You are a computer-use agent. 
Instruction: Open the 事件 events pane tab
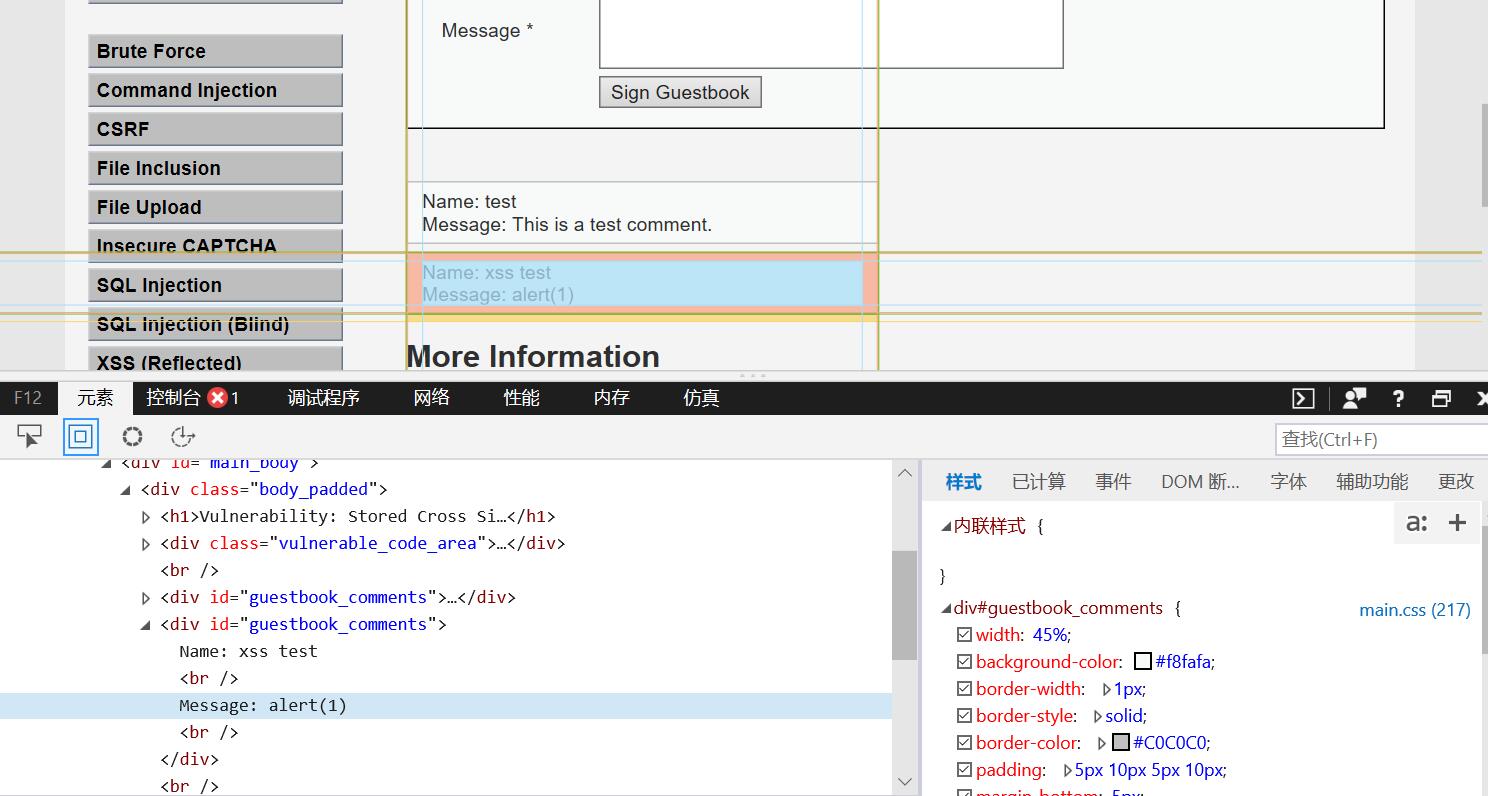coord(1113,482)
